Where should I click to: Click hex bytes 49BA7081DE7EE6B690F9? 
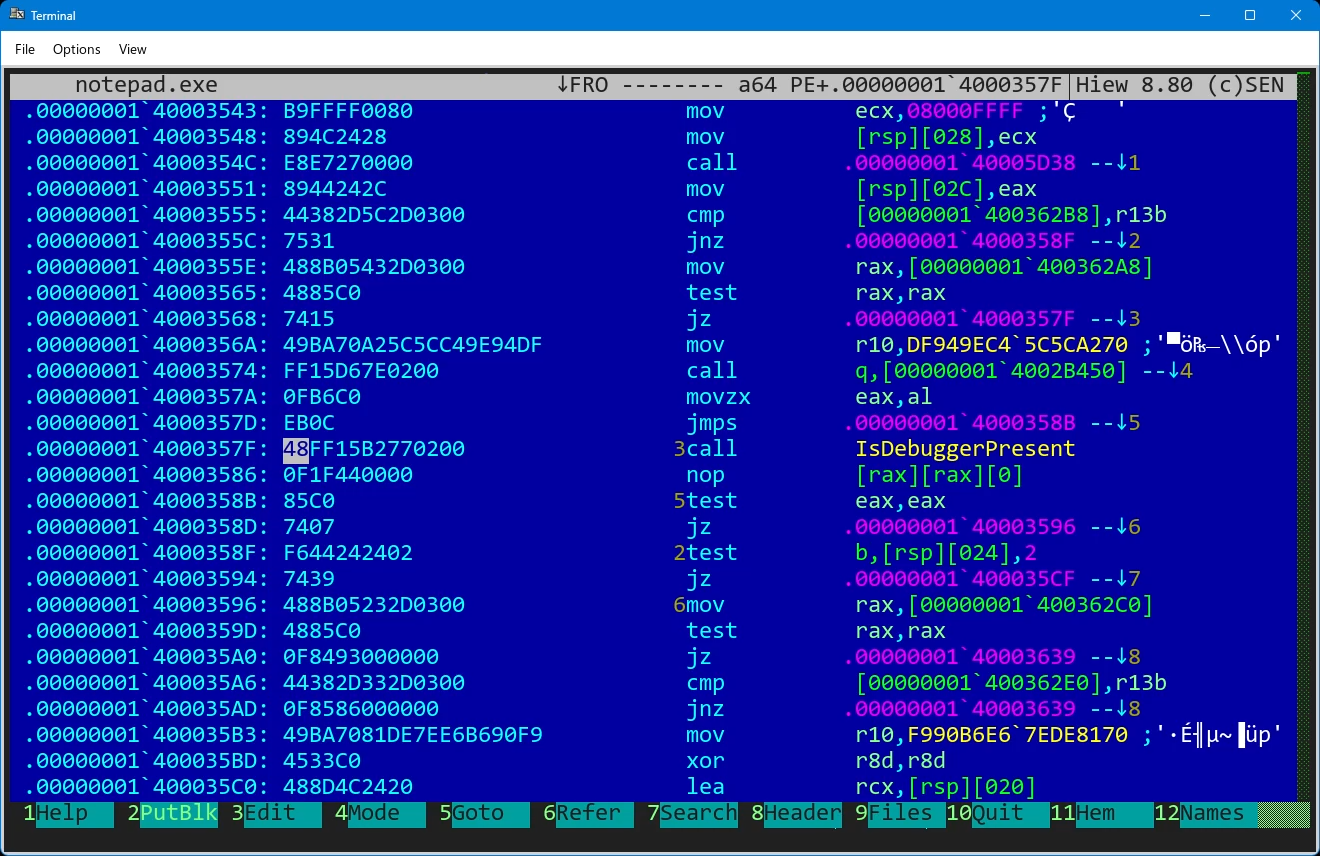413,735
